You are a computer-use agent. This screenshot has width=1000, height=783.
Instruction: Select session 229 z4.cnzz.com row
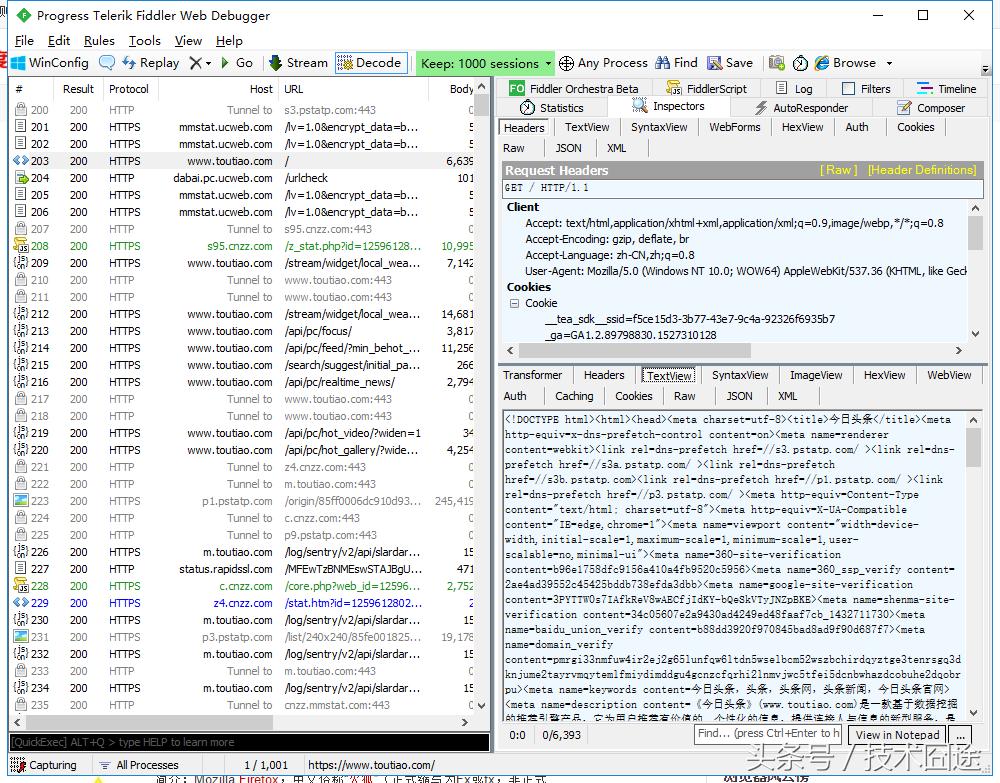point(243,603)
